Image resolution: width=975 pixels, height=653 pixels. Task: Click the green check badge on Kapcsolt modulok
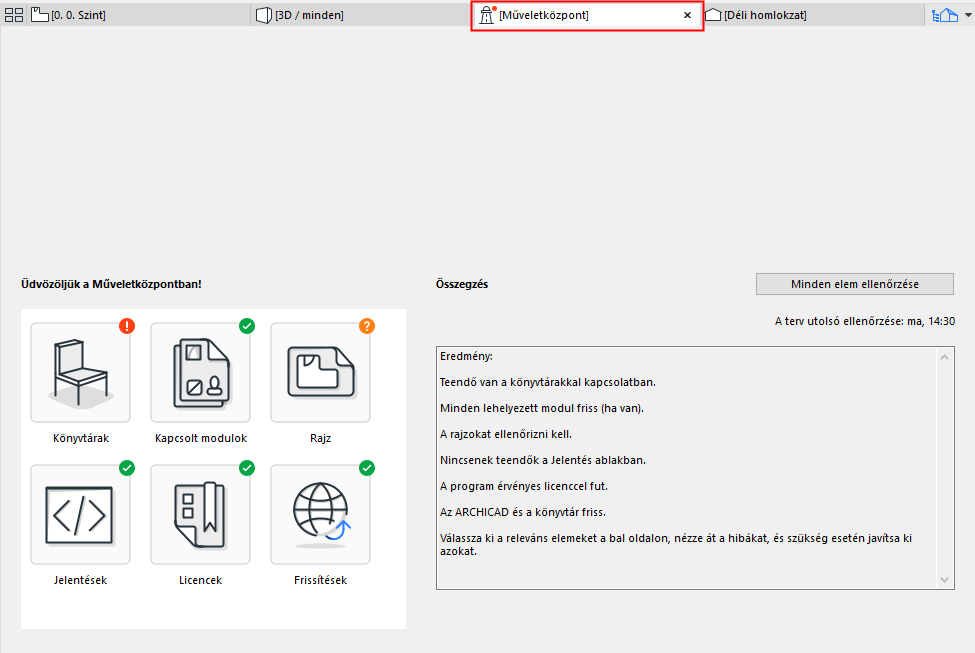pyautogui.click(x=247, y=326)
